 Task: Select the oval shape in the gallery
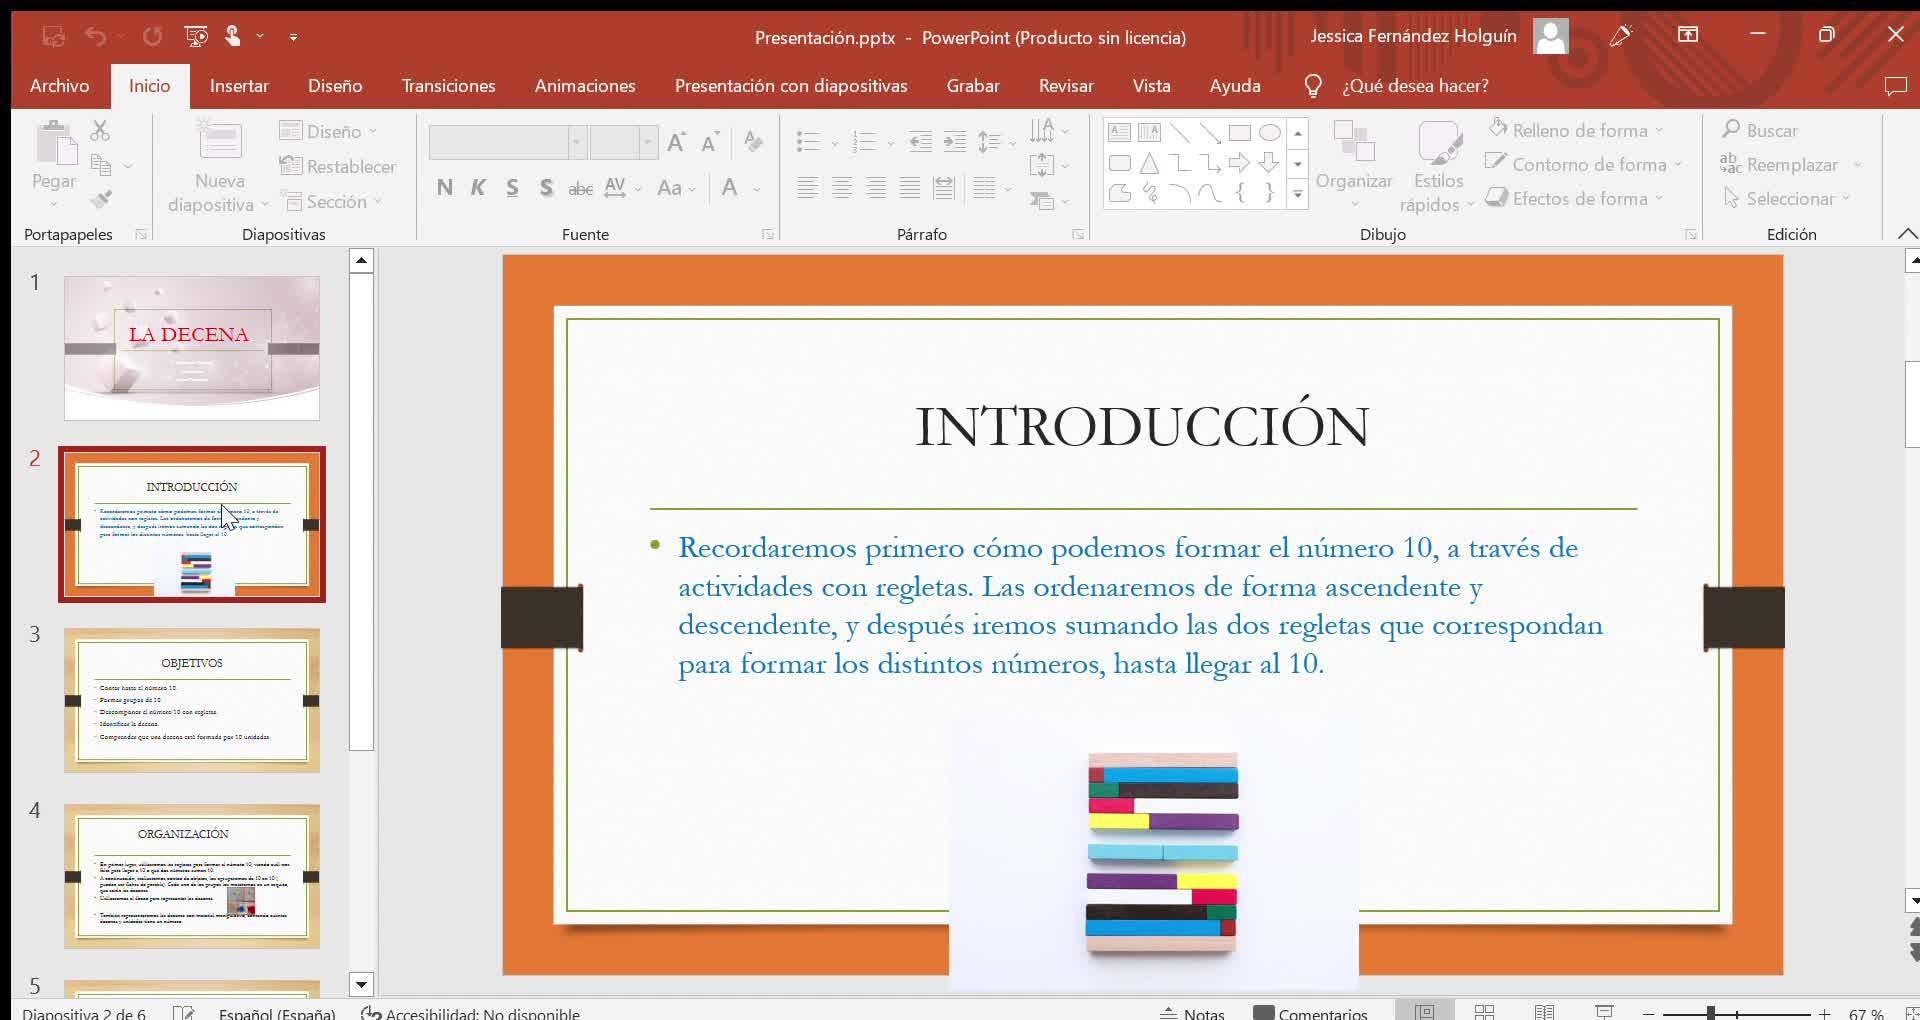[1269, 133]
